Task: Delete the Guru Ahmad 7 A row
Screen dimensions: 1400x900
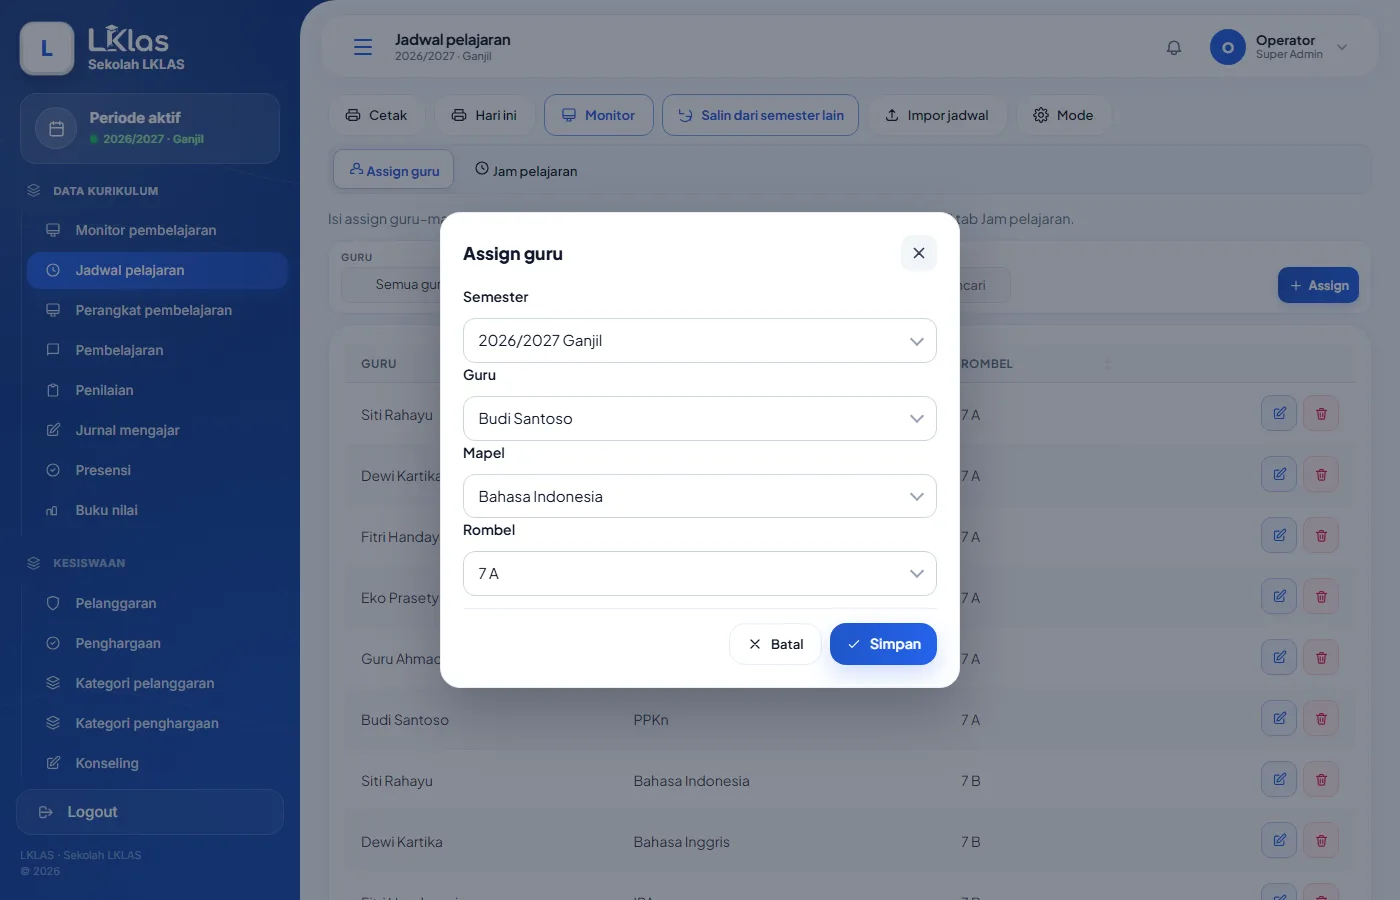Action: point(1321,657)
